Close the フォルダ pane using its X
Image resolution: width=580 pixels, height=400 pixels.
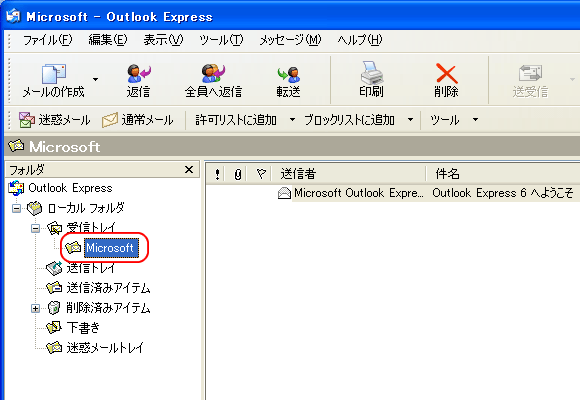[x=189, y=170]
